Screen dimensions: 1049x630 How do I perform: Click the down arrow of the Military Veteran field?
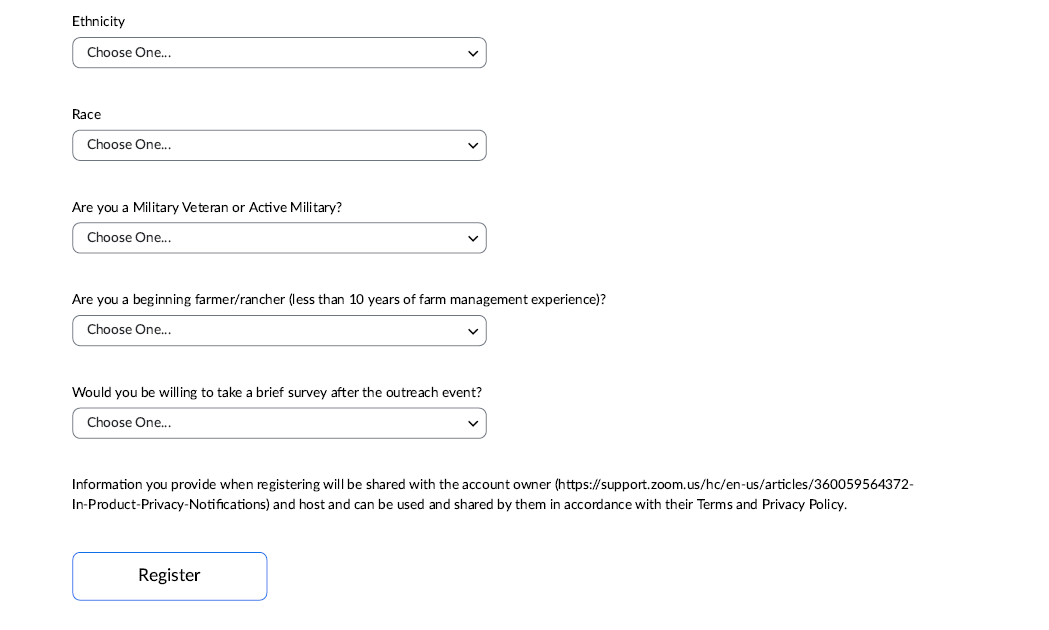click(x=473, y=239)
